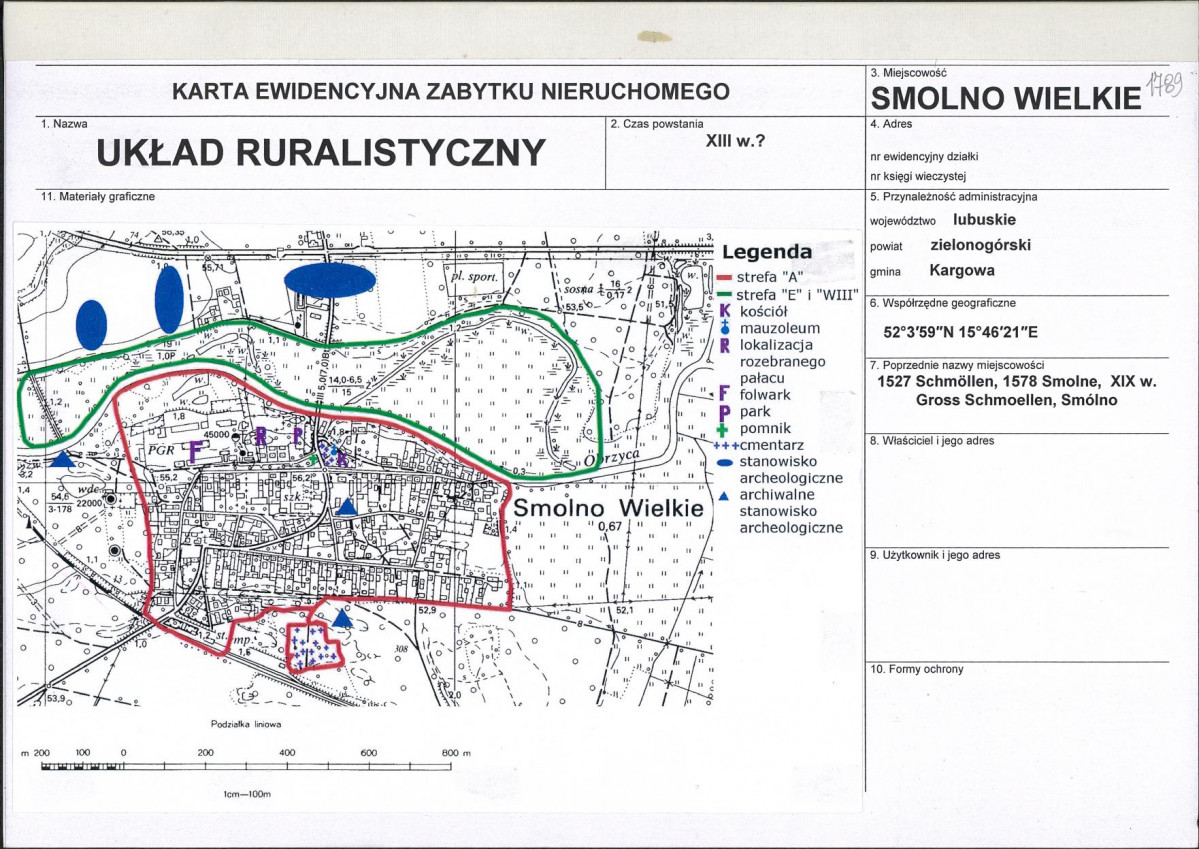Screen dimensions: 1199x849
Task: Click the label "nr księgi wieczystej"
Action: [x=918, y=176]
